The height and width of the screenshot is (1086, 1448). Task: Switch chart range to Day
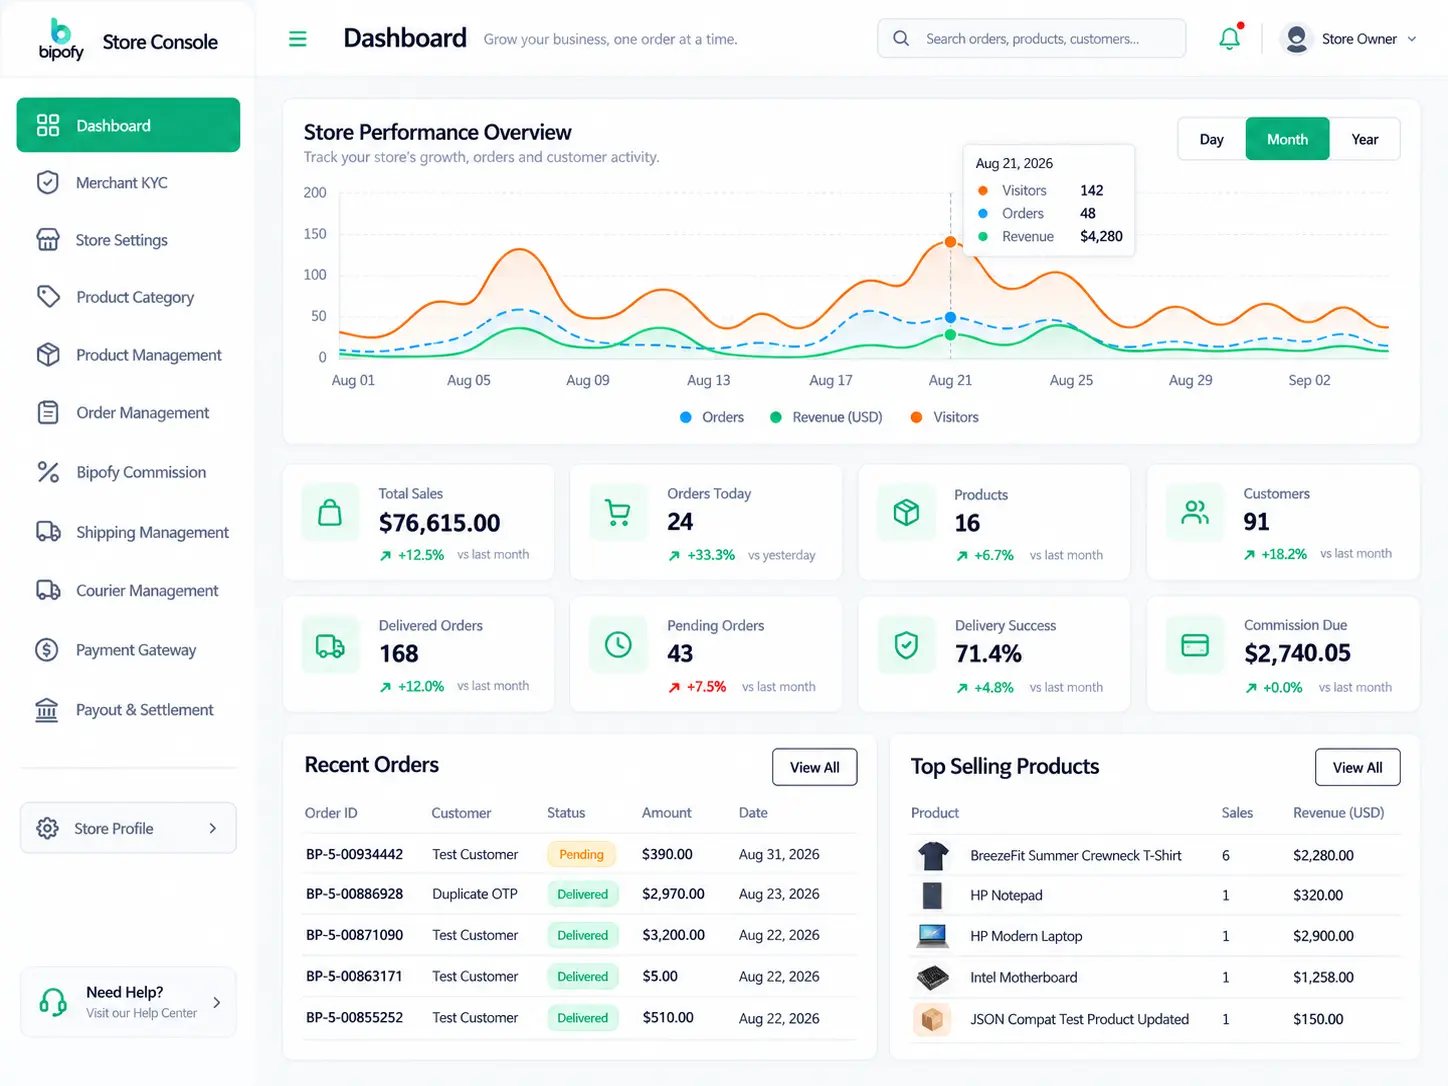click(1212, 139)
